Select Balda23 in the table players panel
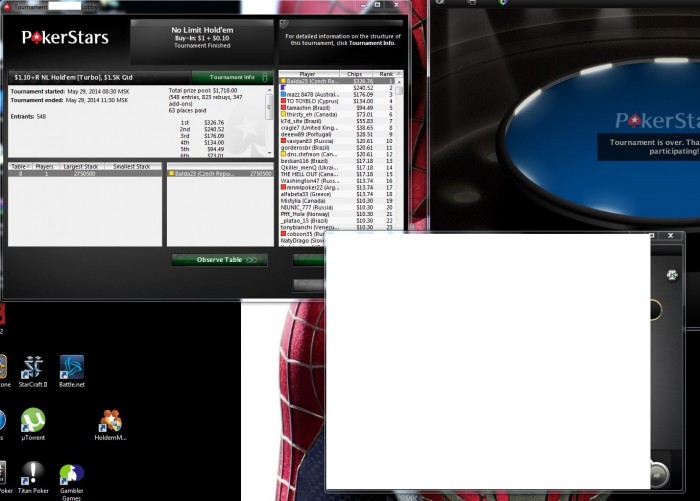The width and height of the screenshot is (700, 501). [x=220, y=174]
